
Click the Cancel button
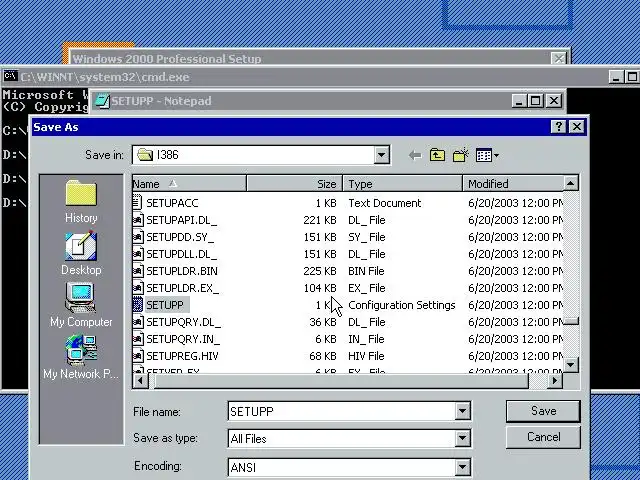[543, 437]
